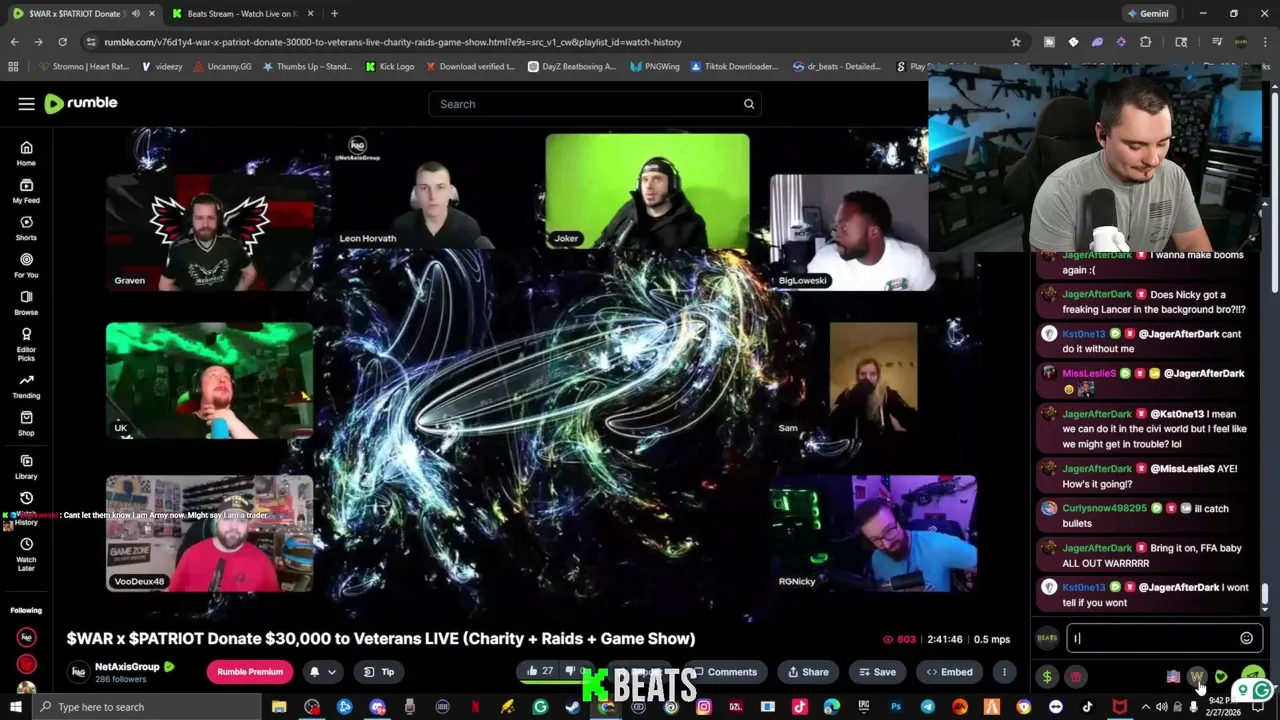Click the Rumble logo
The height and width of the screenshot is (720, 1280).
tap(81, 103)
